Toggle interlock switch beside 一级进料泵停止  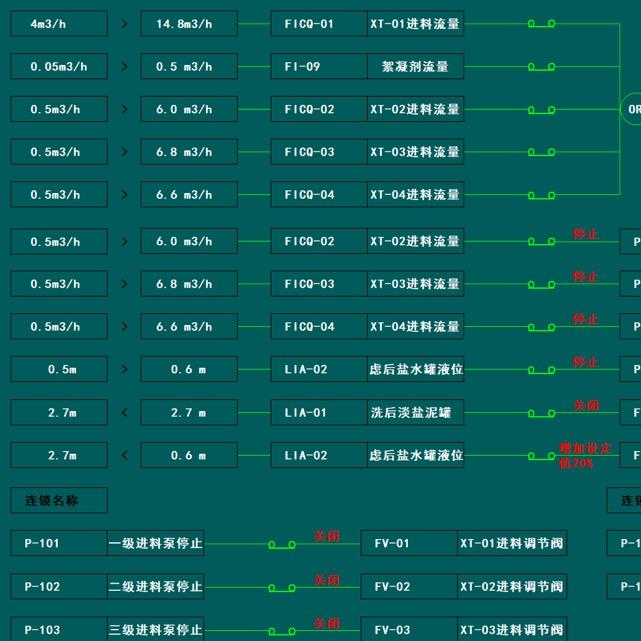coord(282,545)
